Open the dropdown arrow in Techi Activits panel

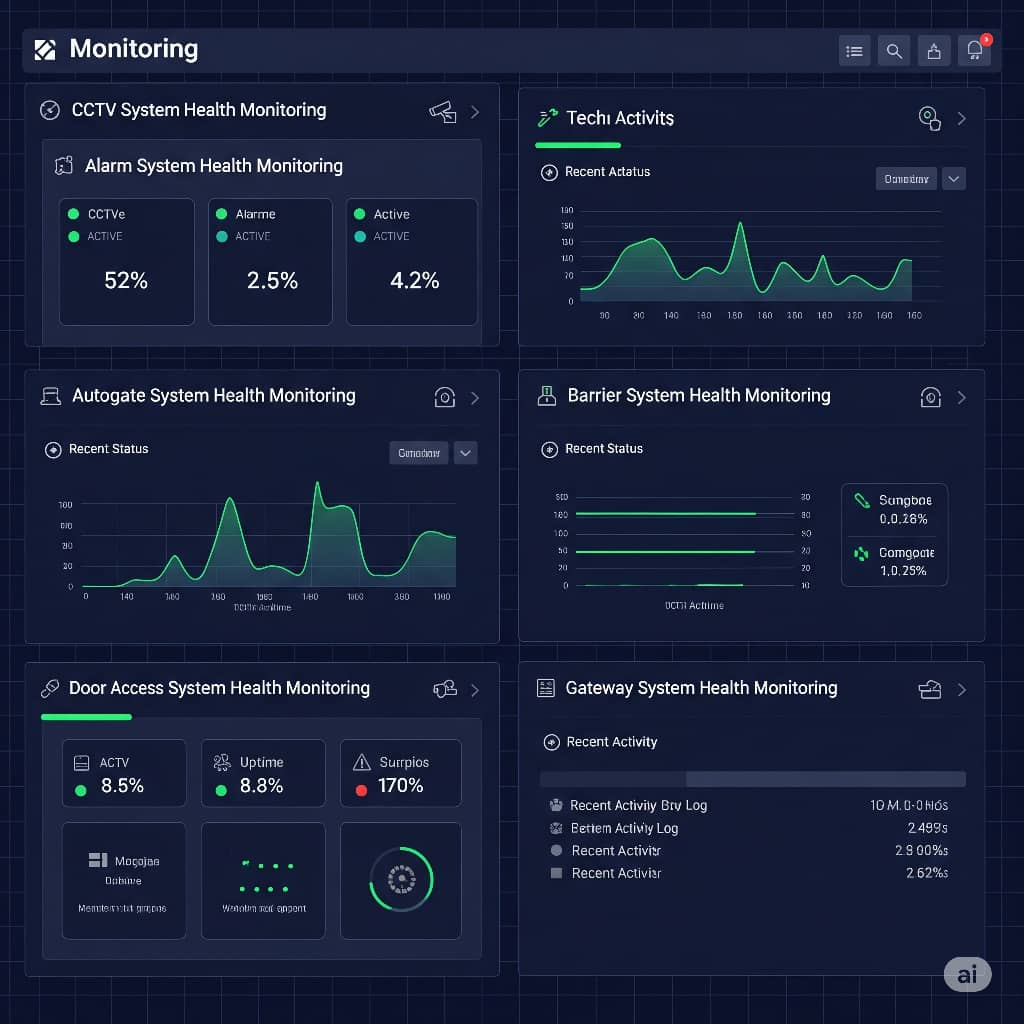[x=954, y=179]
